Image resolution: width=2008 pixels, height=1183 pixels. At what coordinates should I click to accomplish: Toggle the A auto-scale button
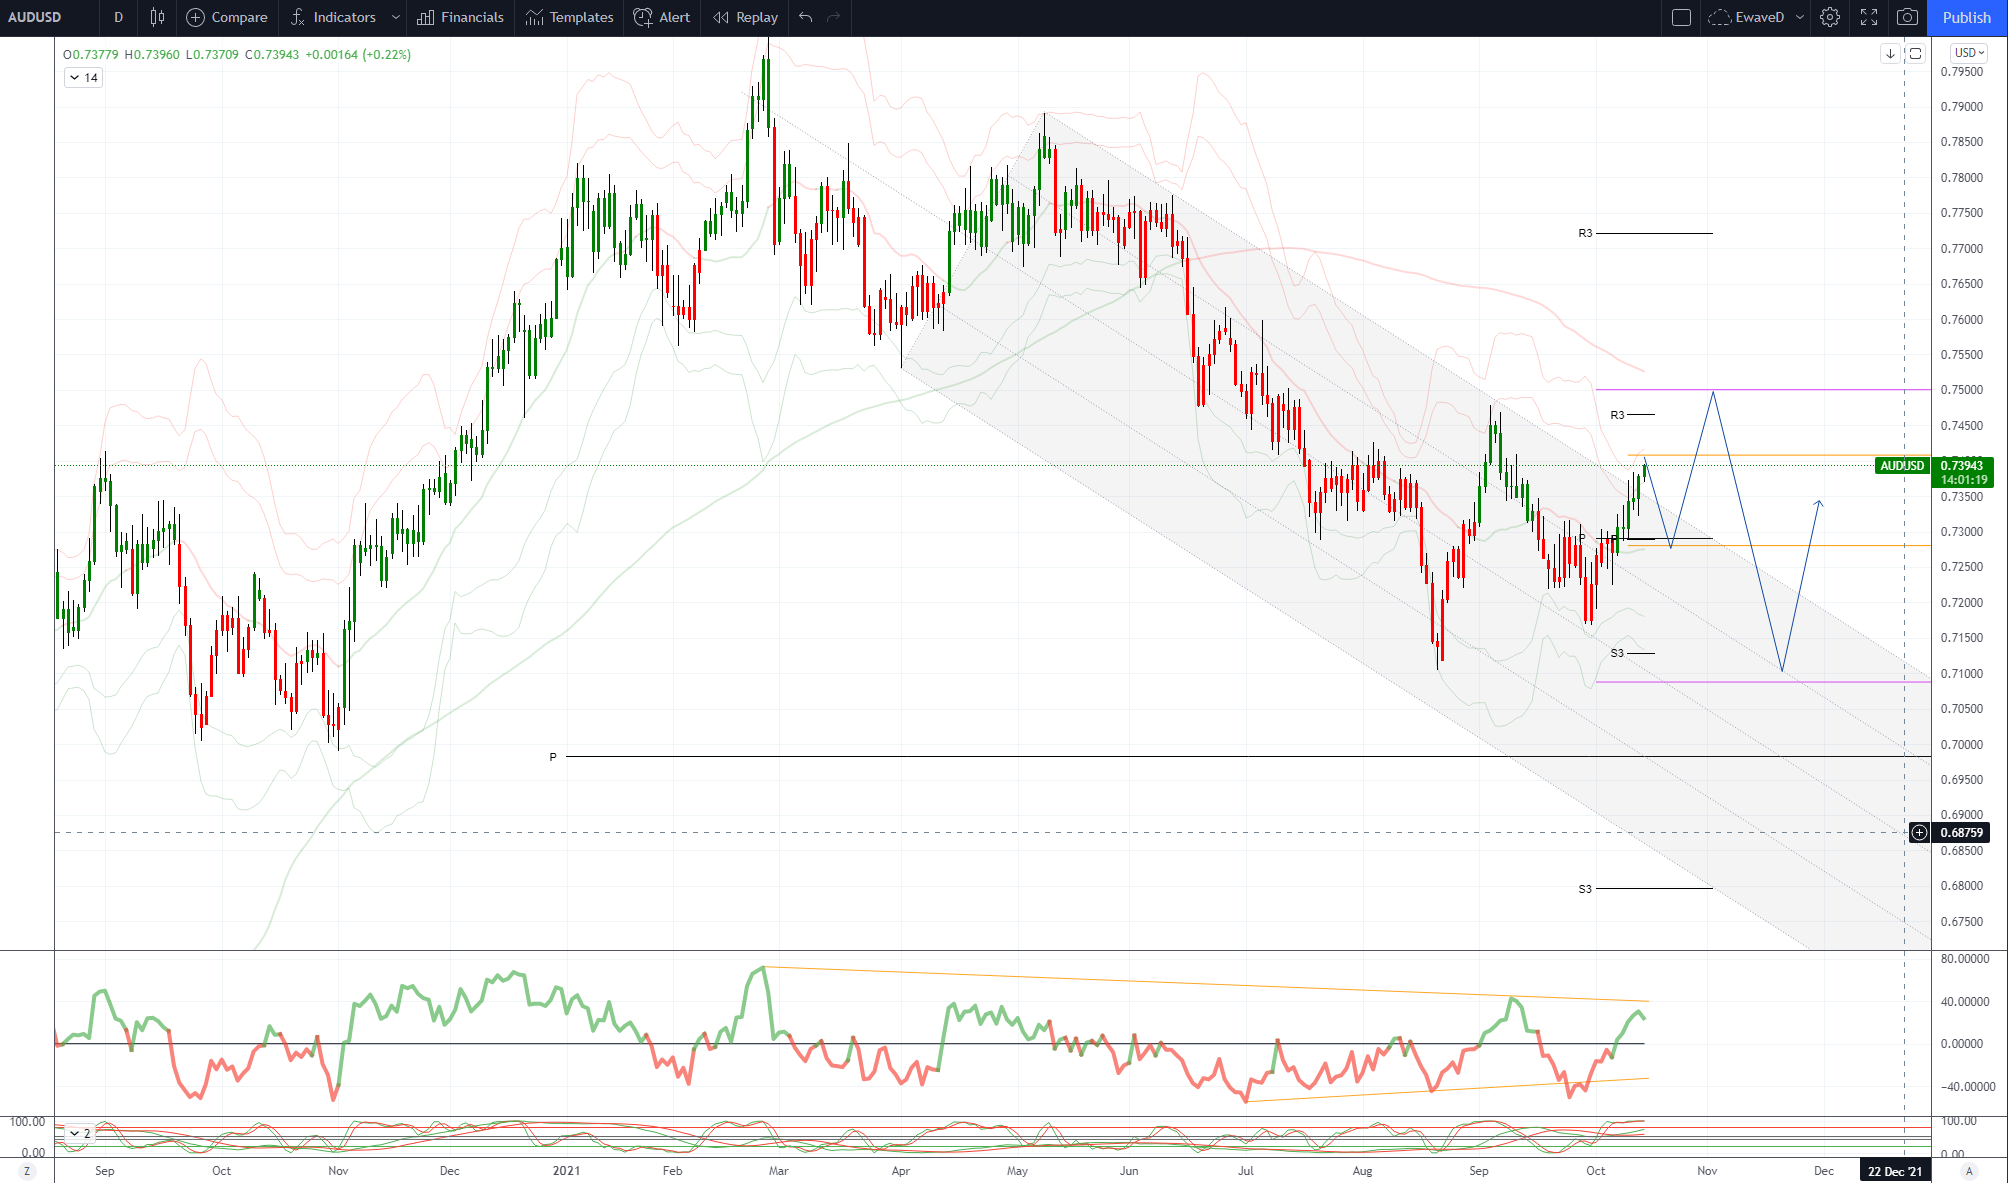pos(1969,1171)
